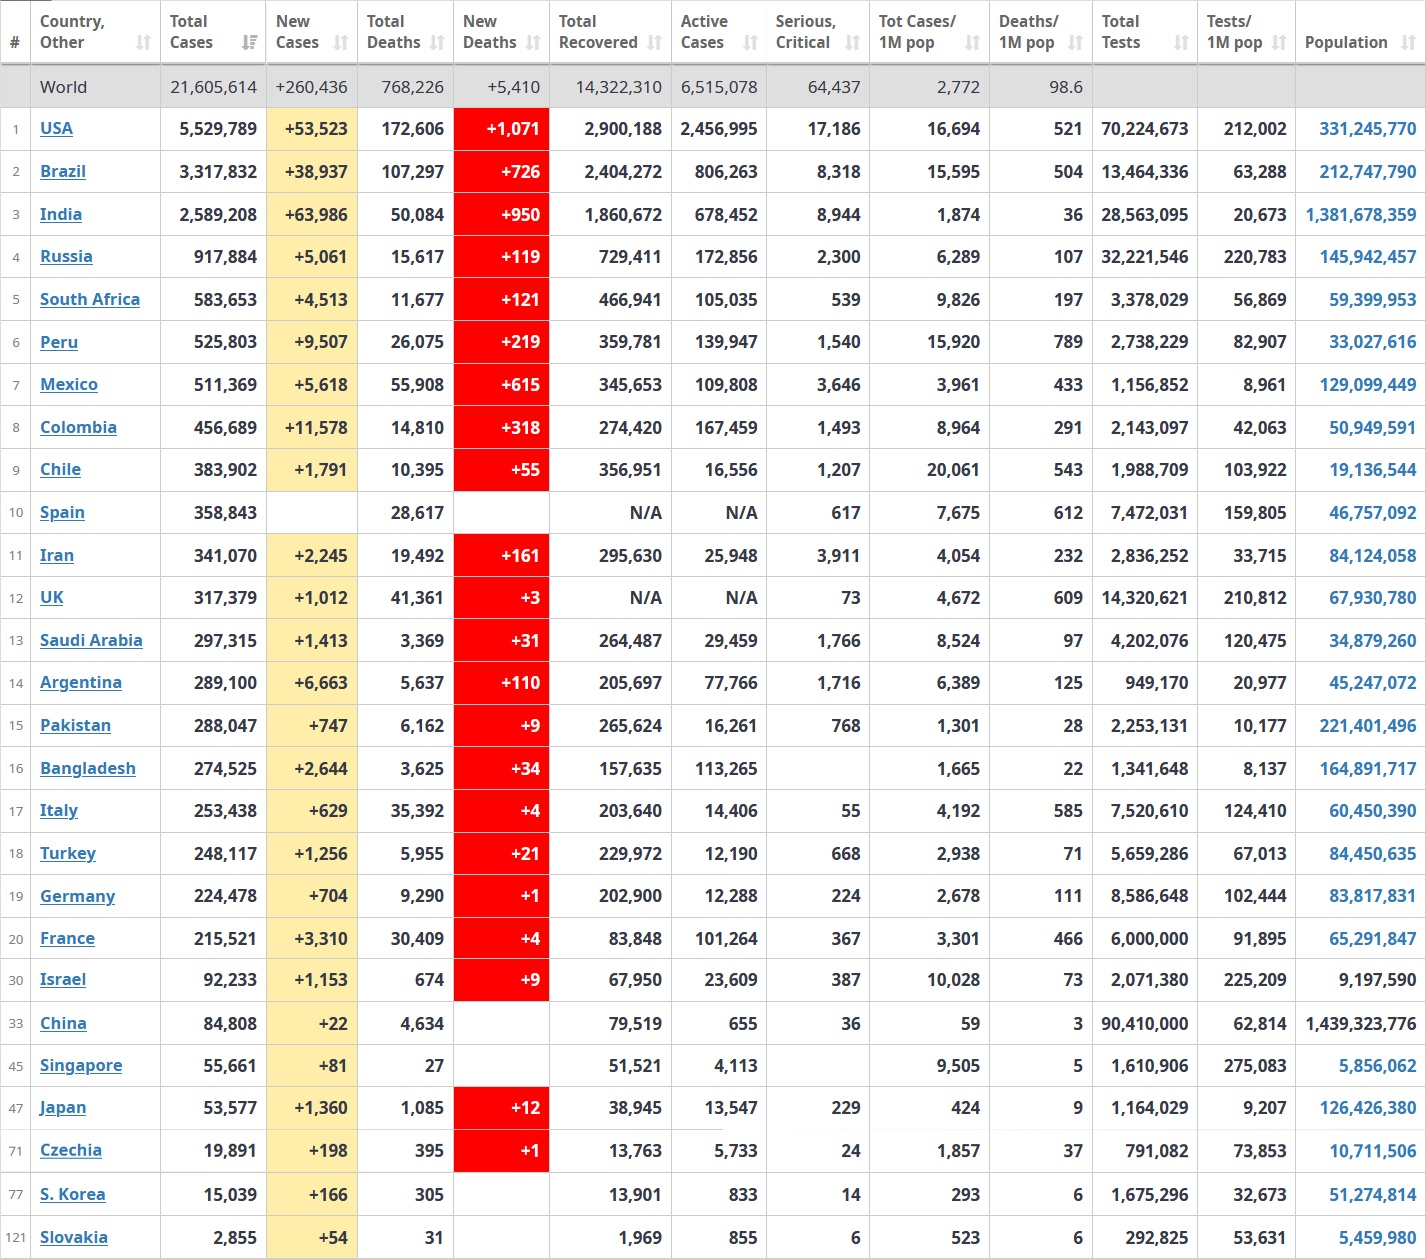Sort by Deaths/1M pop arrow icon

[1075, 43]
